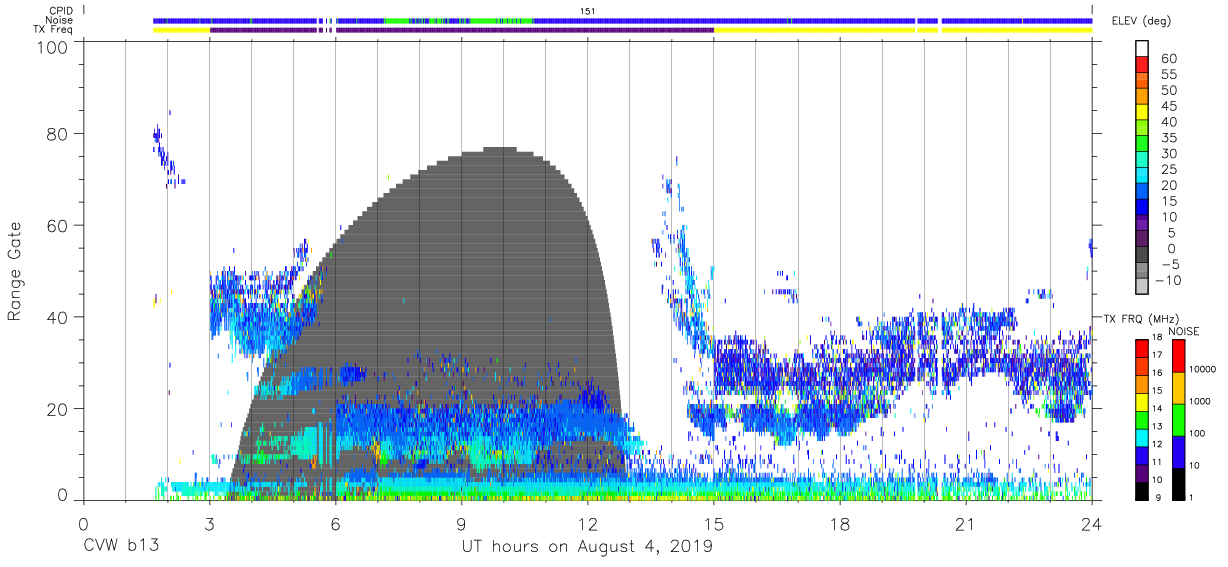Select the 16 label on TX FRQ colorbar
The height and width of the screenshot is (567, 1228).
(1159, 373)
